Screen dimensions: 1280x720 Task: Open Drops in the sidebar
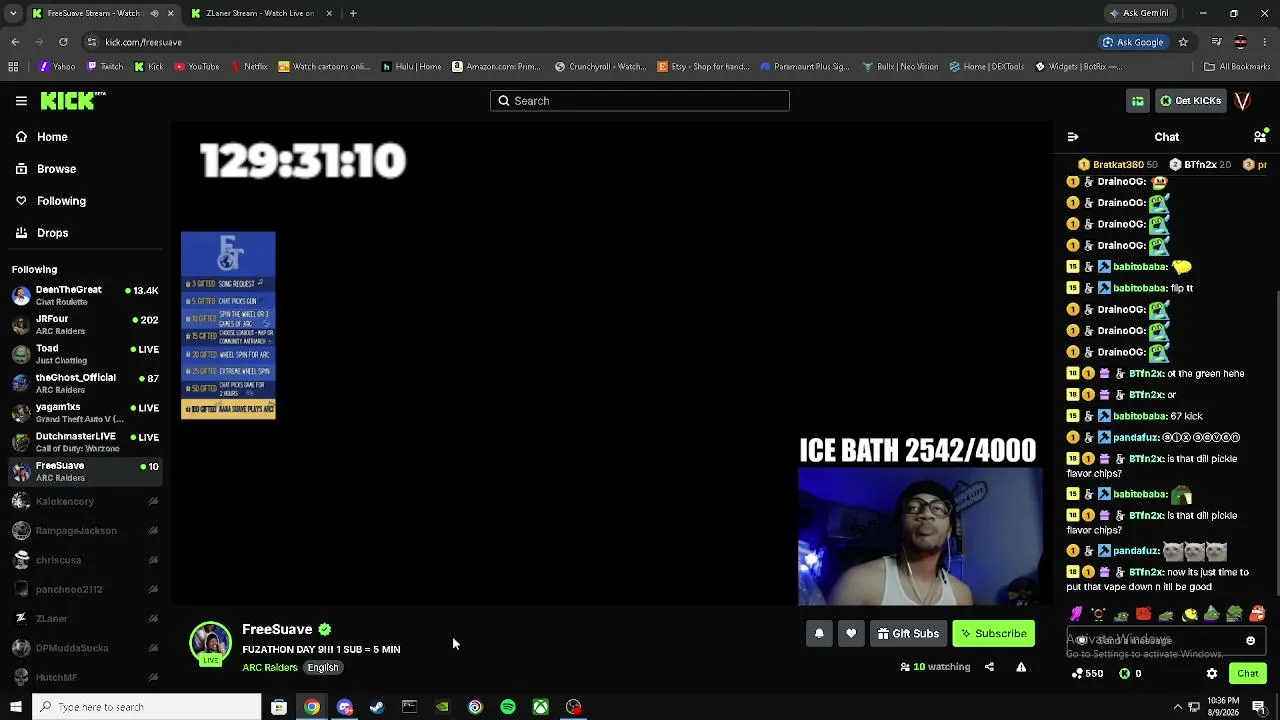pyautogui.click(x=85, y=233)
